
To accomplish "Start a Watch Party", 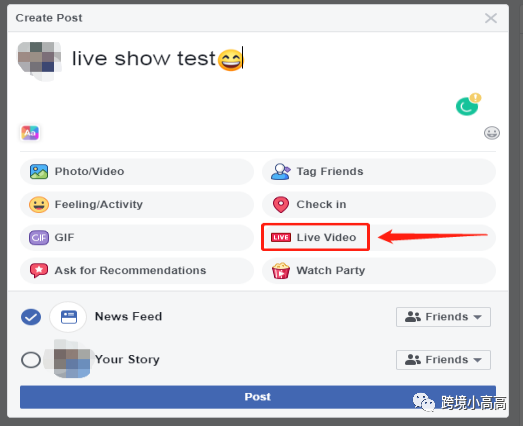I will (x=379, y=271).
